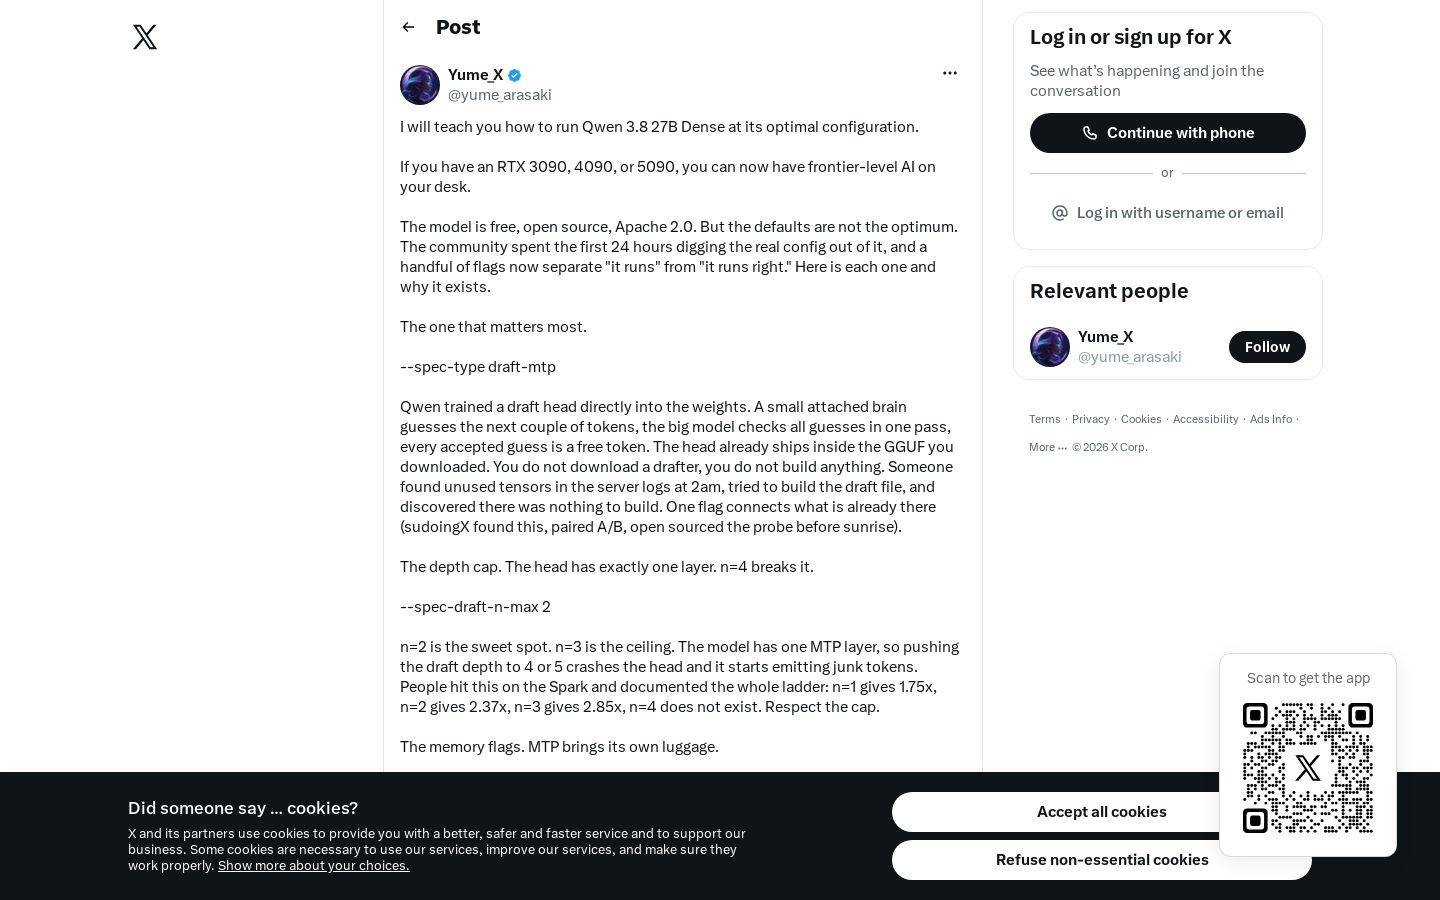Go back using the arrow icon
The width and height of the screenshot is (1440, 900).
[408, 27]
